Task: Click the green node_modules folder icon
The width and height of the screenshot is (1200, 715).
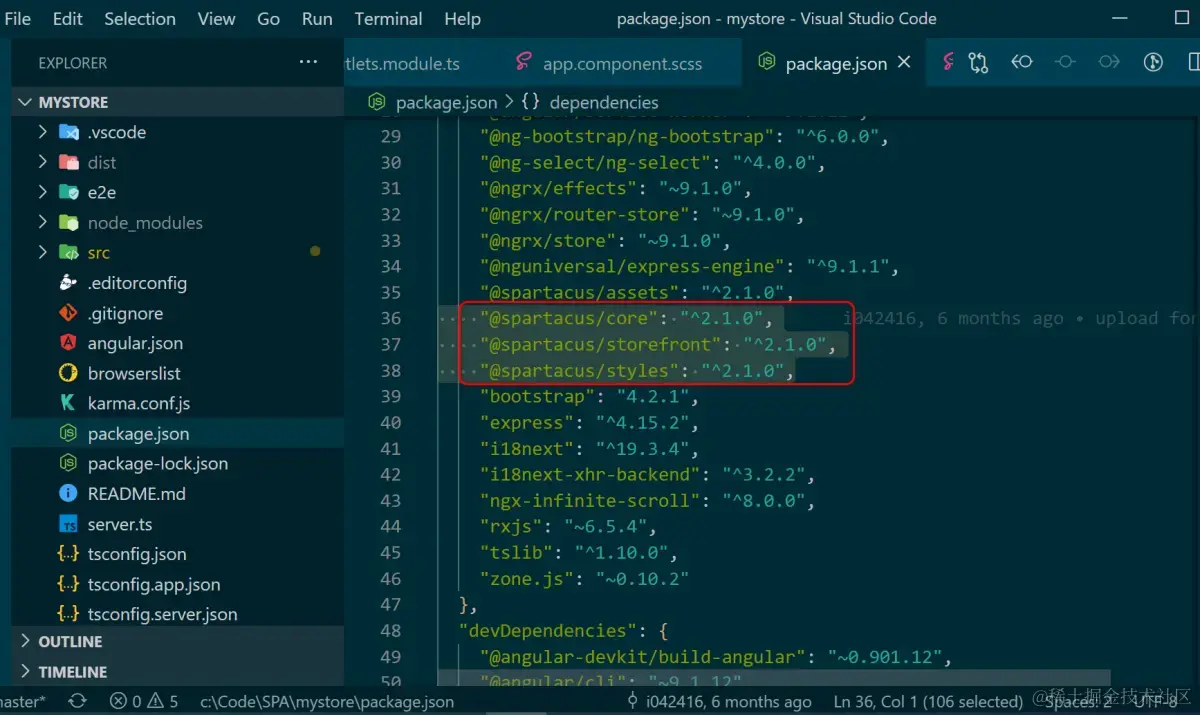Action: pos(69,222)
